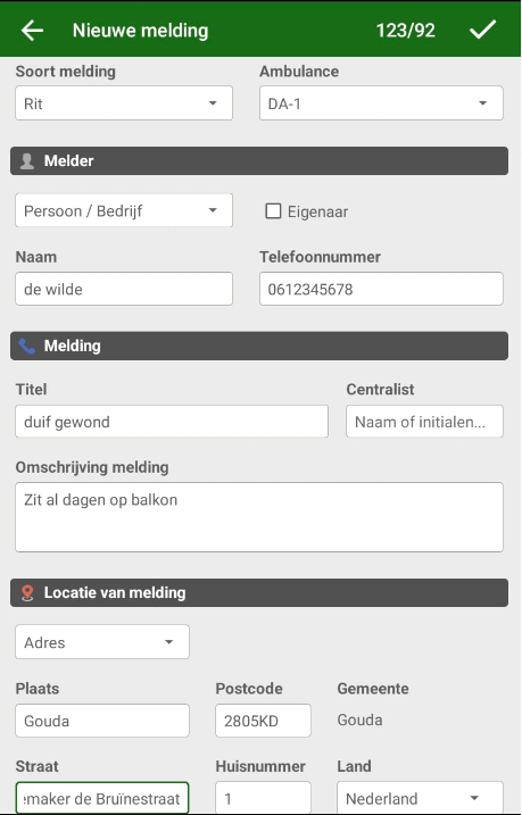Tick the Eigenaar checkbox
The width and height of the screenshot is (522, 815).
(x=273, y=211)
